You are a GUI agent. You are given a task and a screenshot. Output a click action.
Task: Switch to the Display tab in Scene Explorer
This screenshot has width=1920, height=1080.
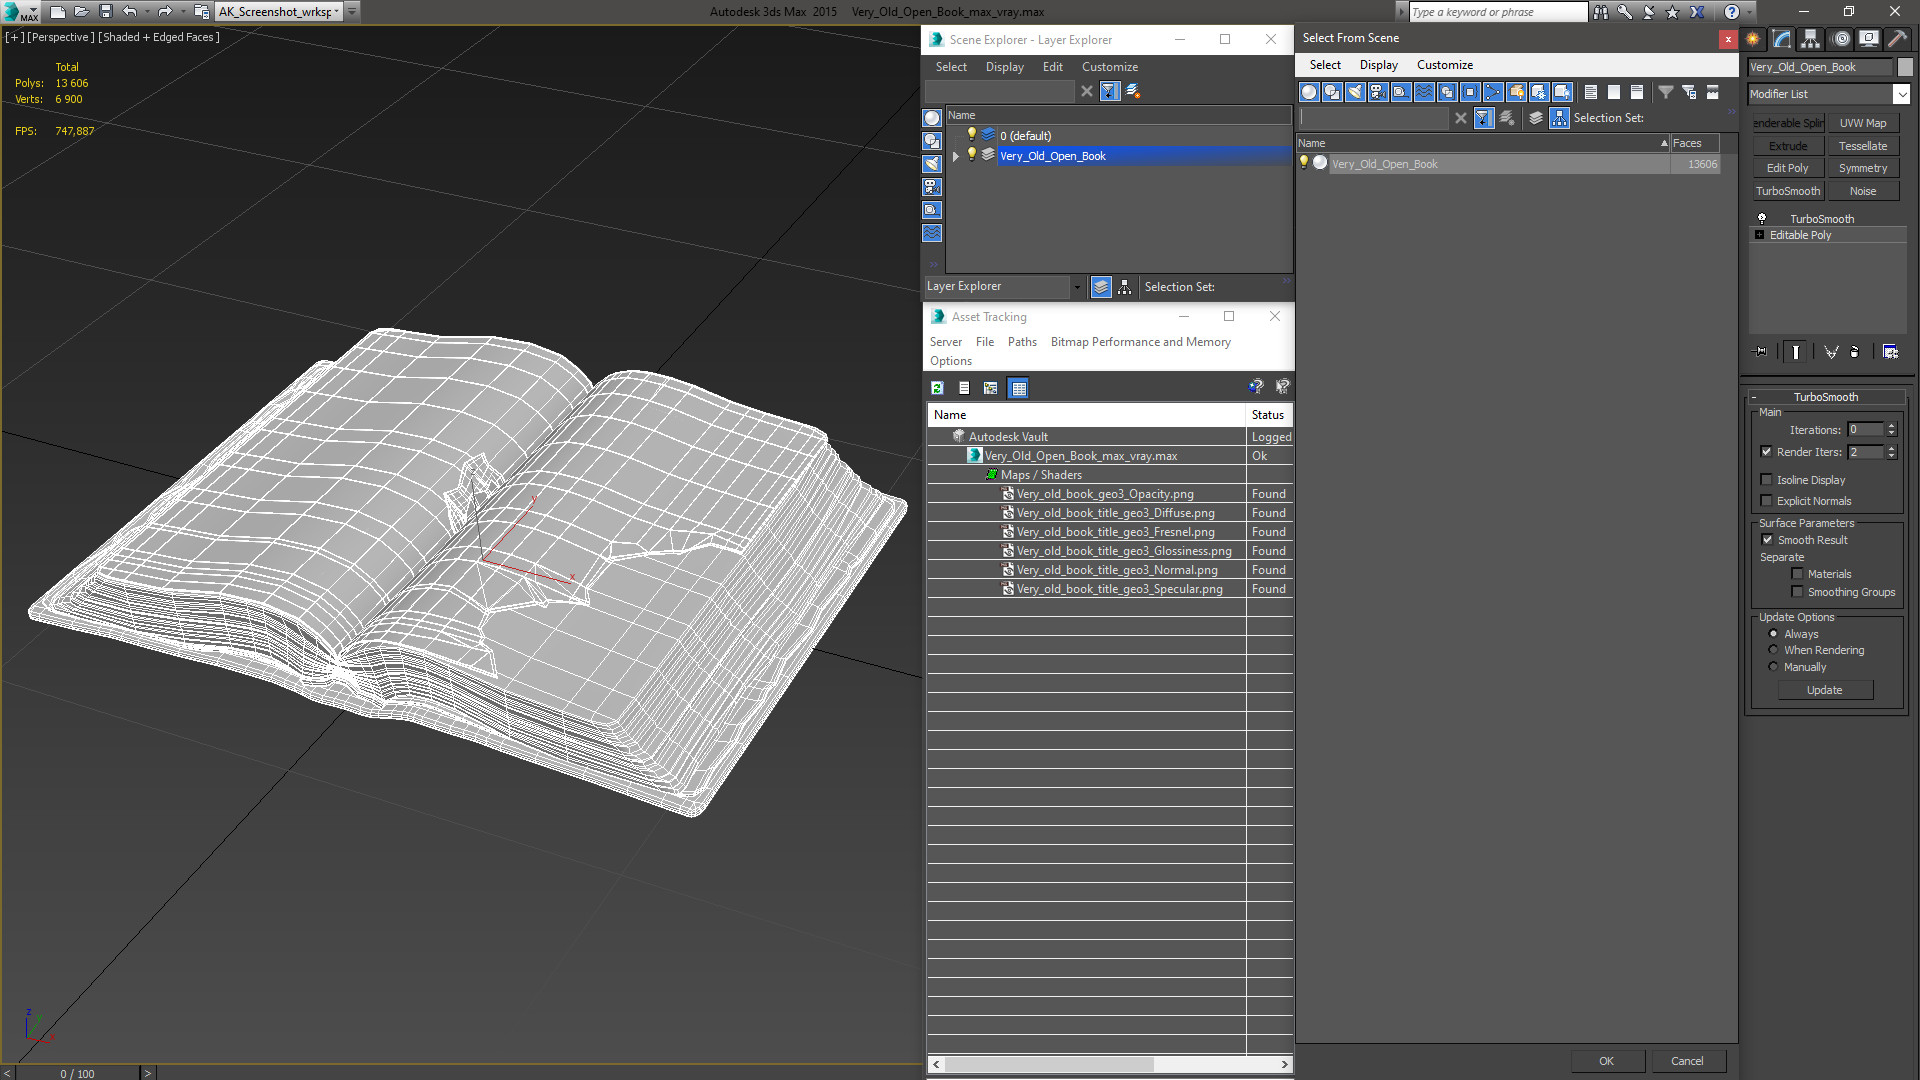pyautogui.click(x=1004, y=66)
